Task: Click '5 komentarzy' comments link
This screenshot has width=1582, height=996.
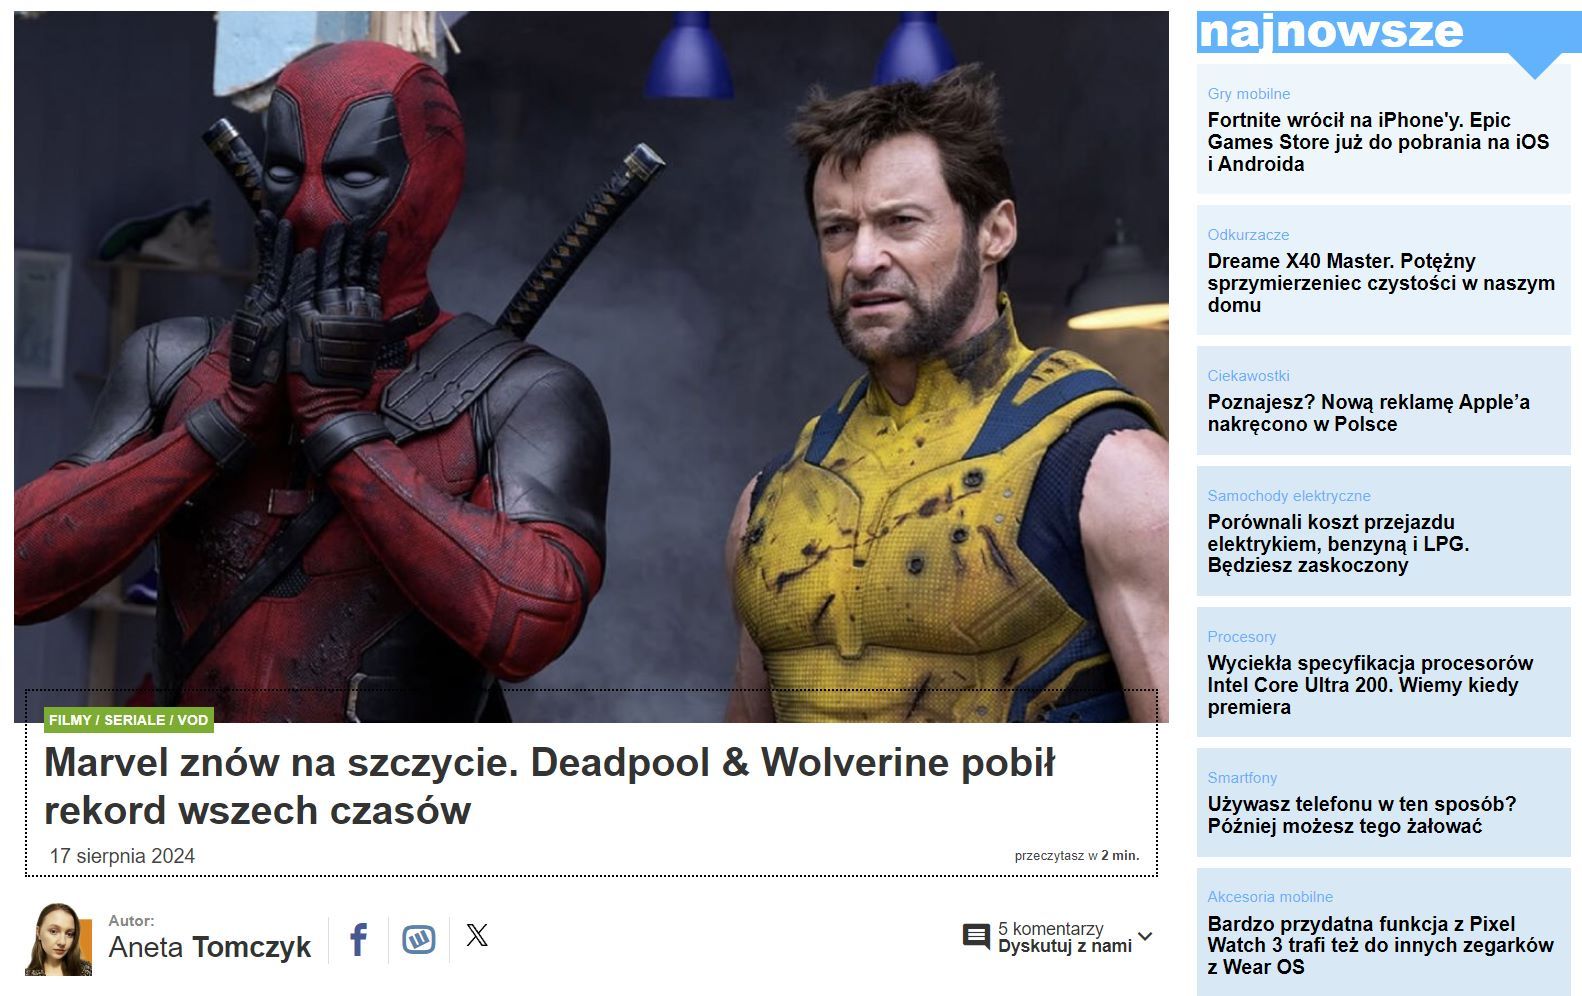Action: point(1050,928)
